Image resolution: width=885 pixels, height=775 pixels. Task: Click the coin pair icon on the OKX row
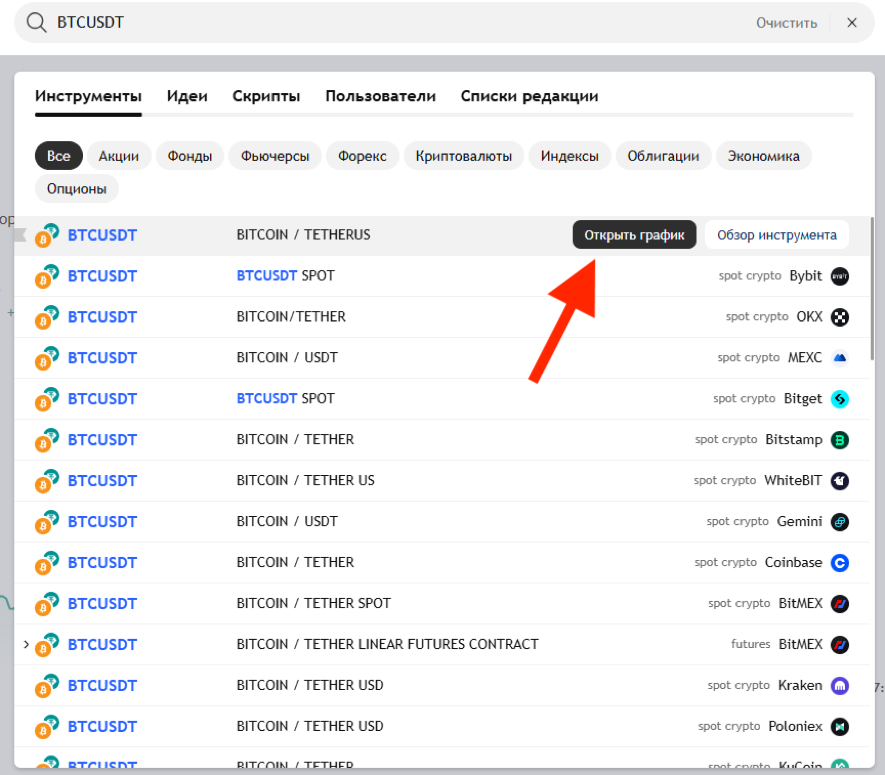47,317
